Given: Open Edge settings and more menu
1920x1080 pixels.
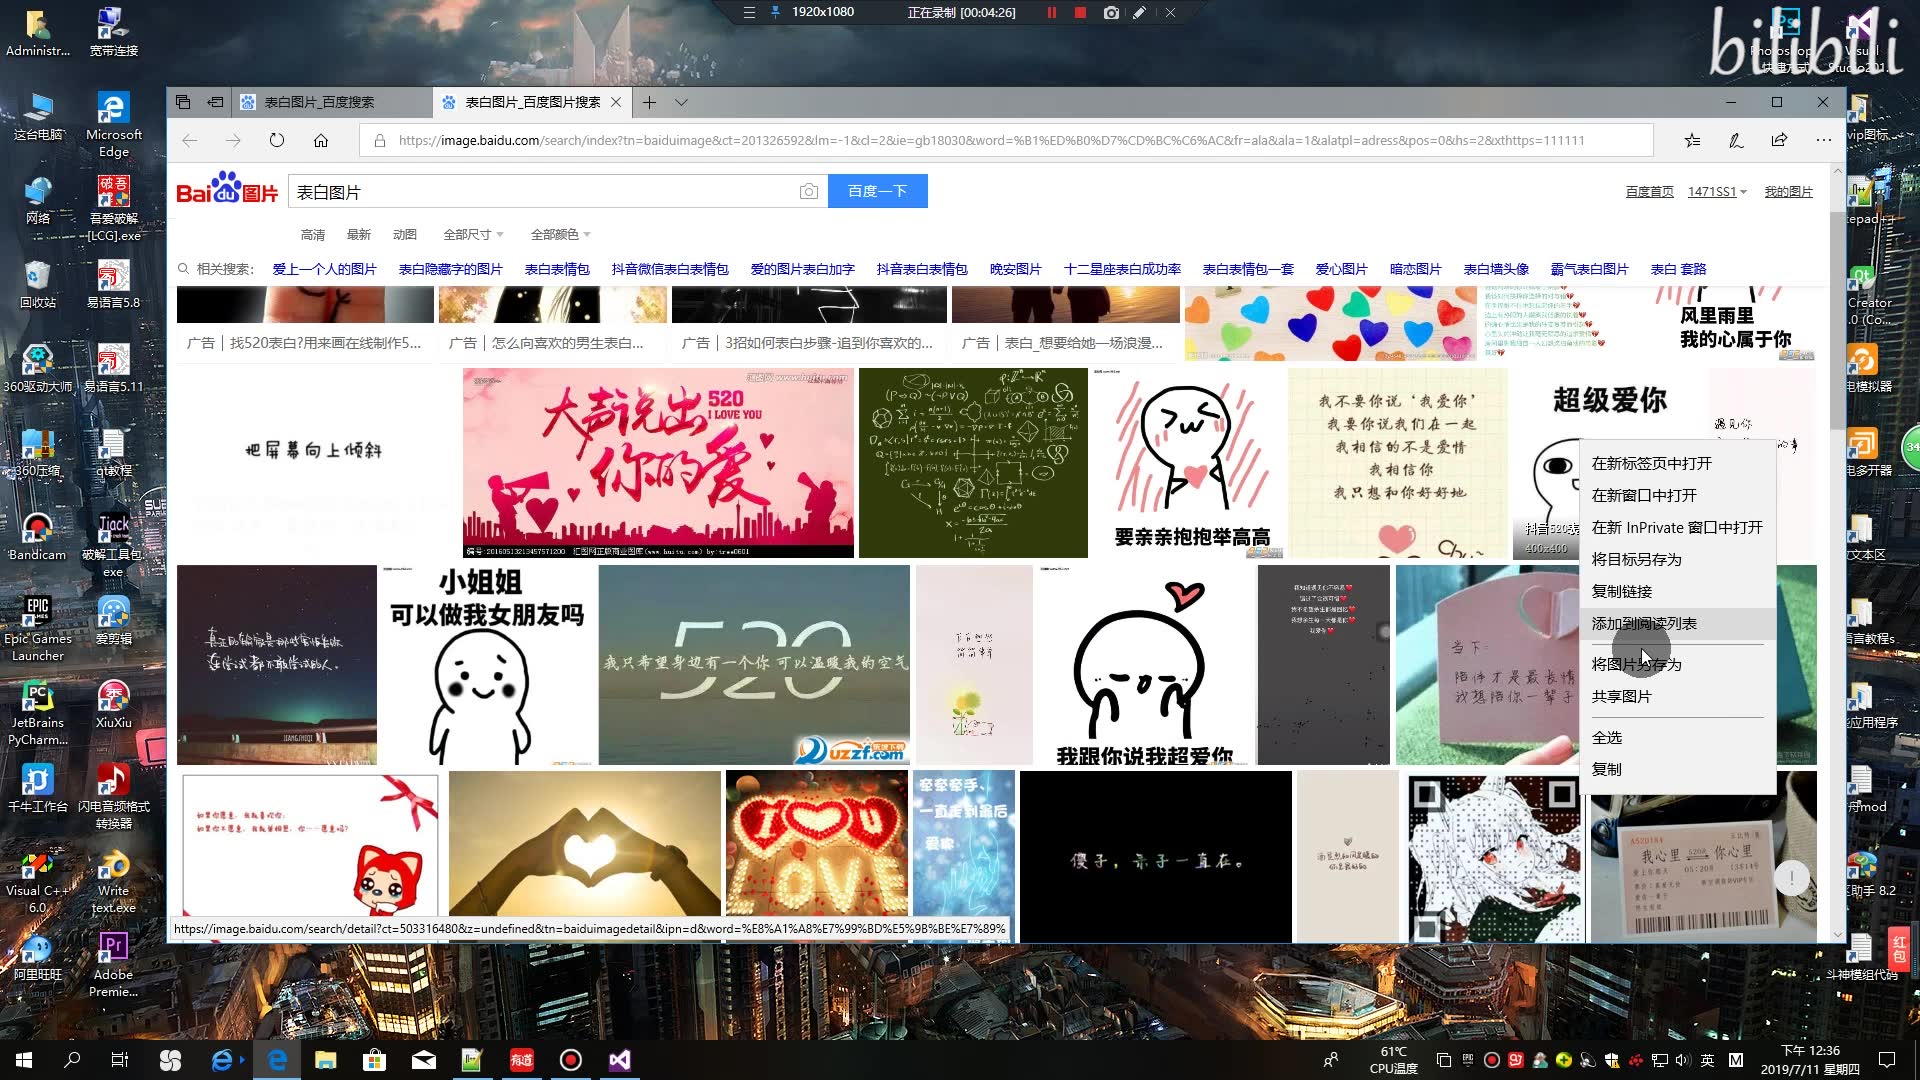Looking at the screenshot, I should coord(1824,140).
